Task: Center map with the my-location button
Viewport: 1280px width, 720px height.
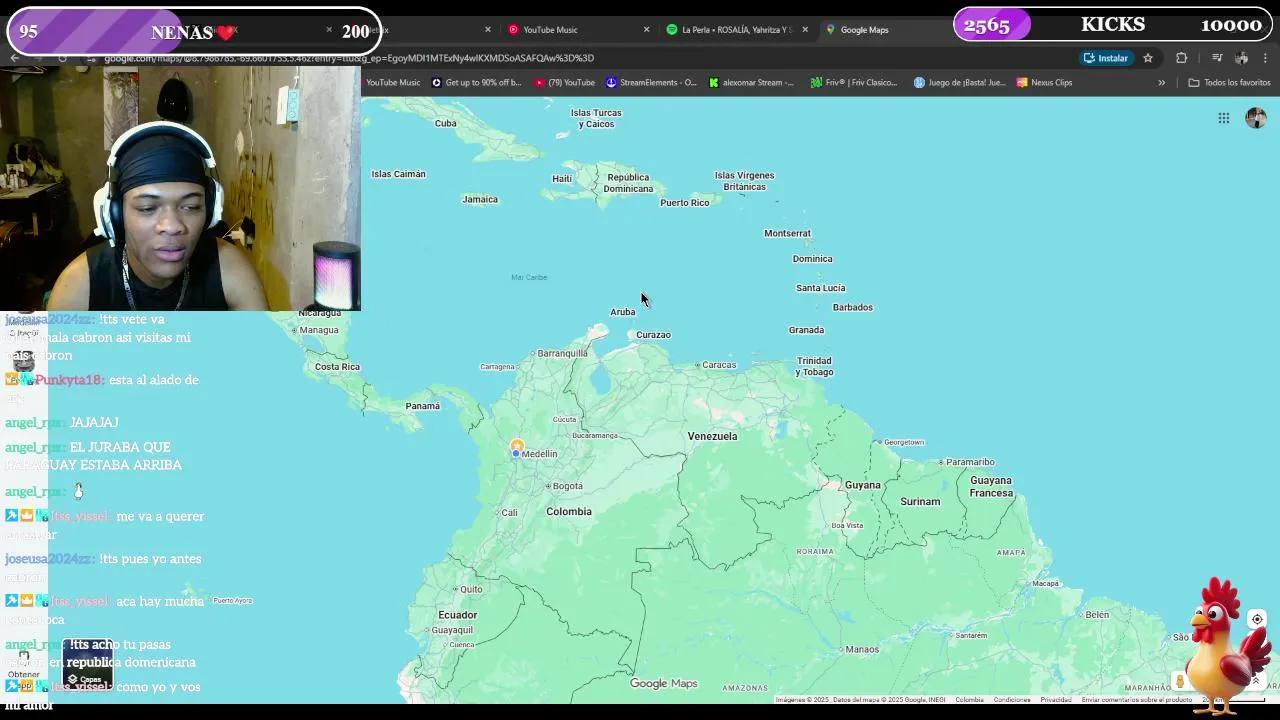Action: click(1257, 619)
